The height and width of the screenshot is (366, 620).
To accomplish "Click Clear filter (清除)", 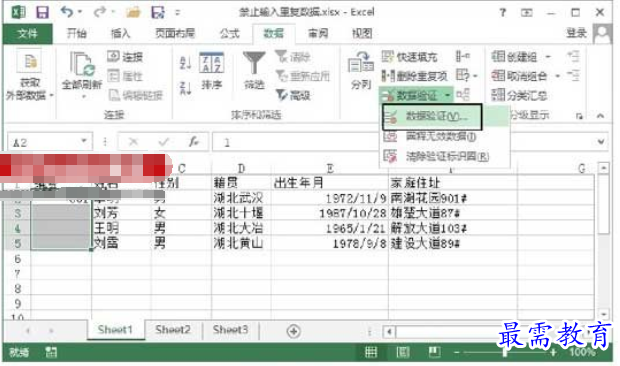I will (x=293, y=57).
